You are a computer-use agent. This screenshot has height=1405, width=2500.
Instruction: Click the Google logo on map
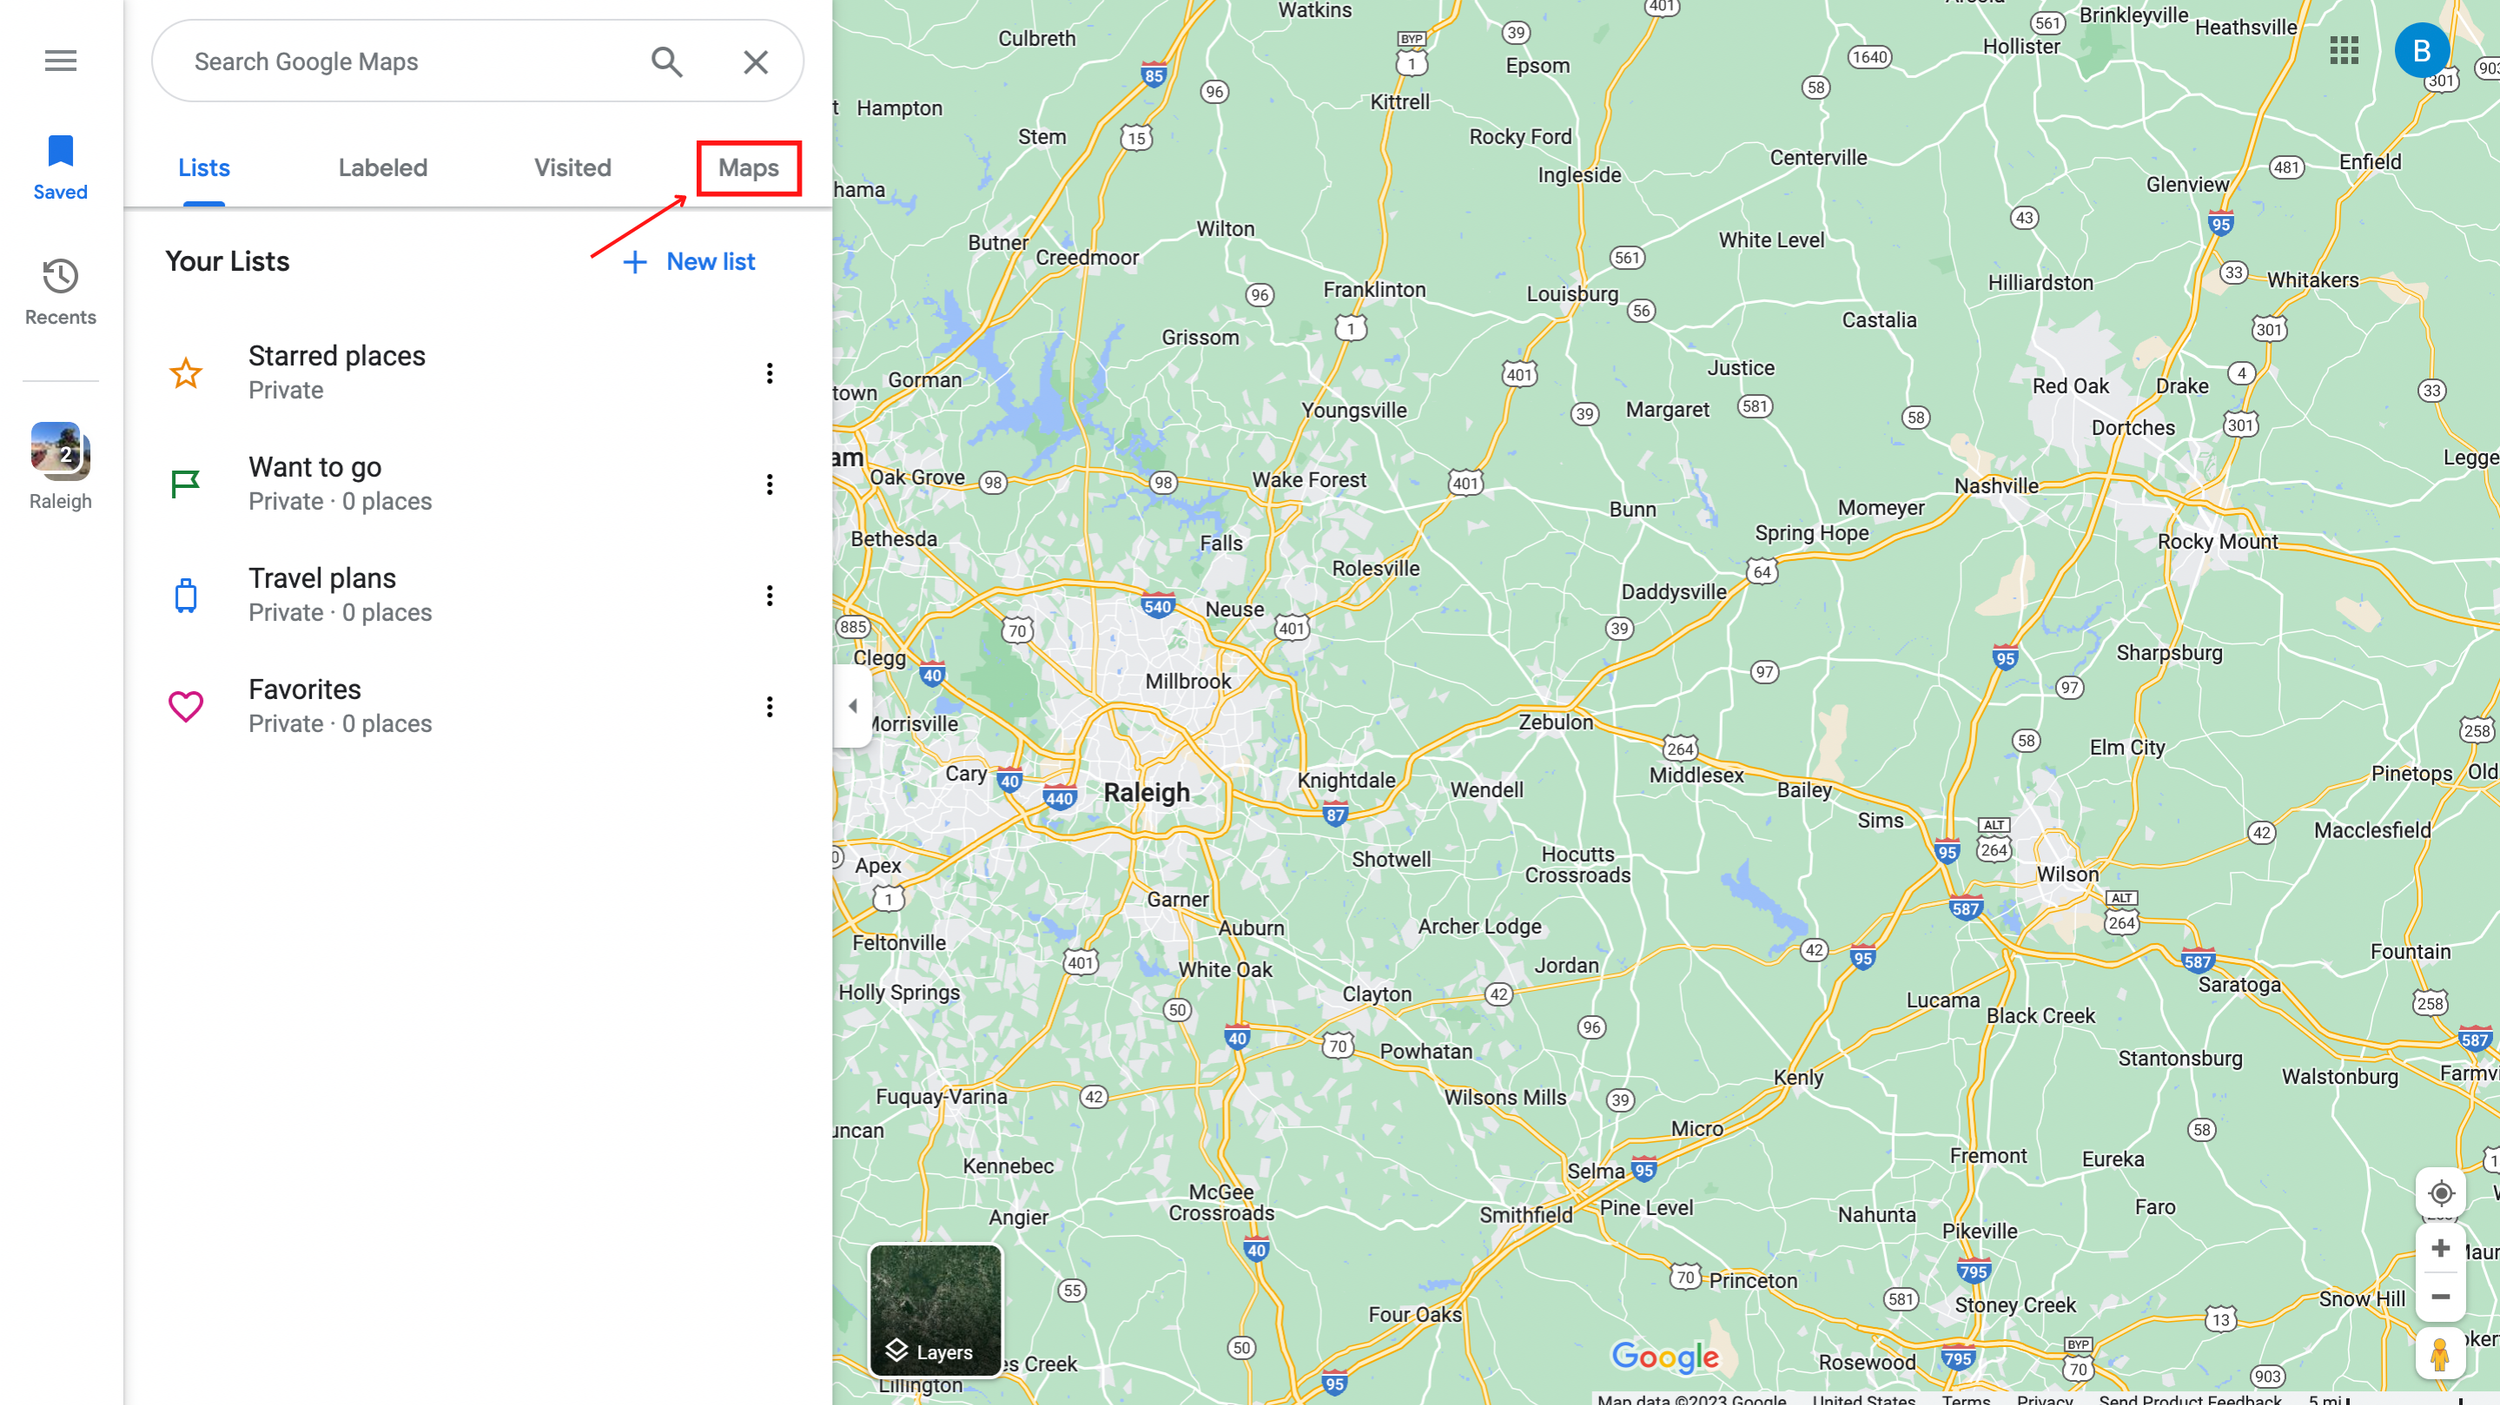click(1664, 1357)
